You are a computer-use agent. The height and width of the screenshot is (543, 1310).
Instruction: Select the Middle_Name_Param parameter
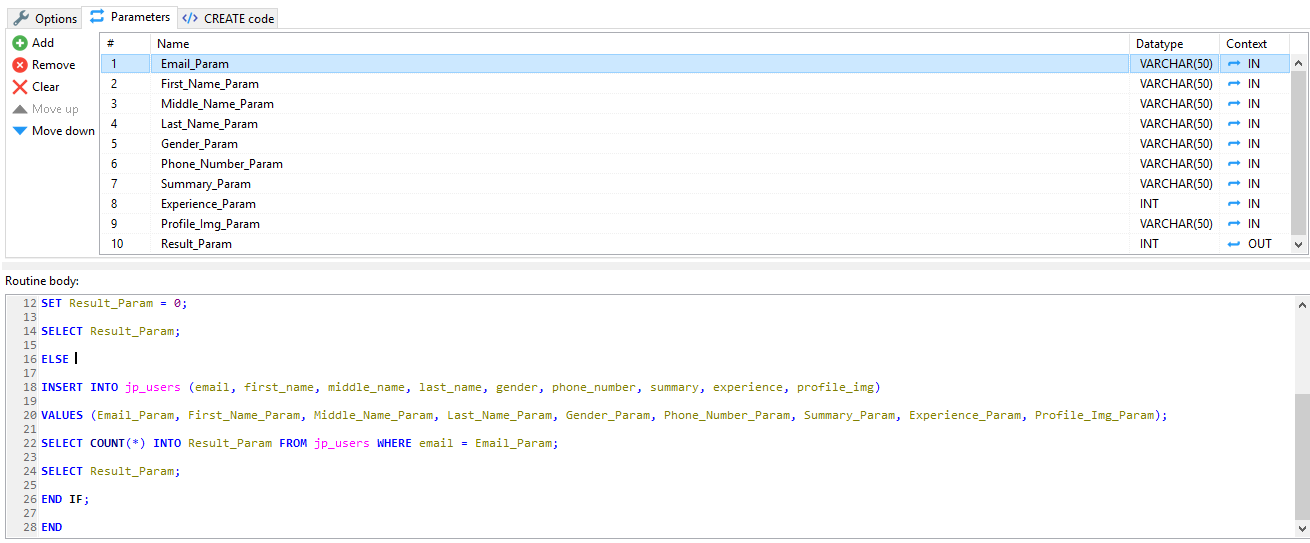(x=217, y=104)
